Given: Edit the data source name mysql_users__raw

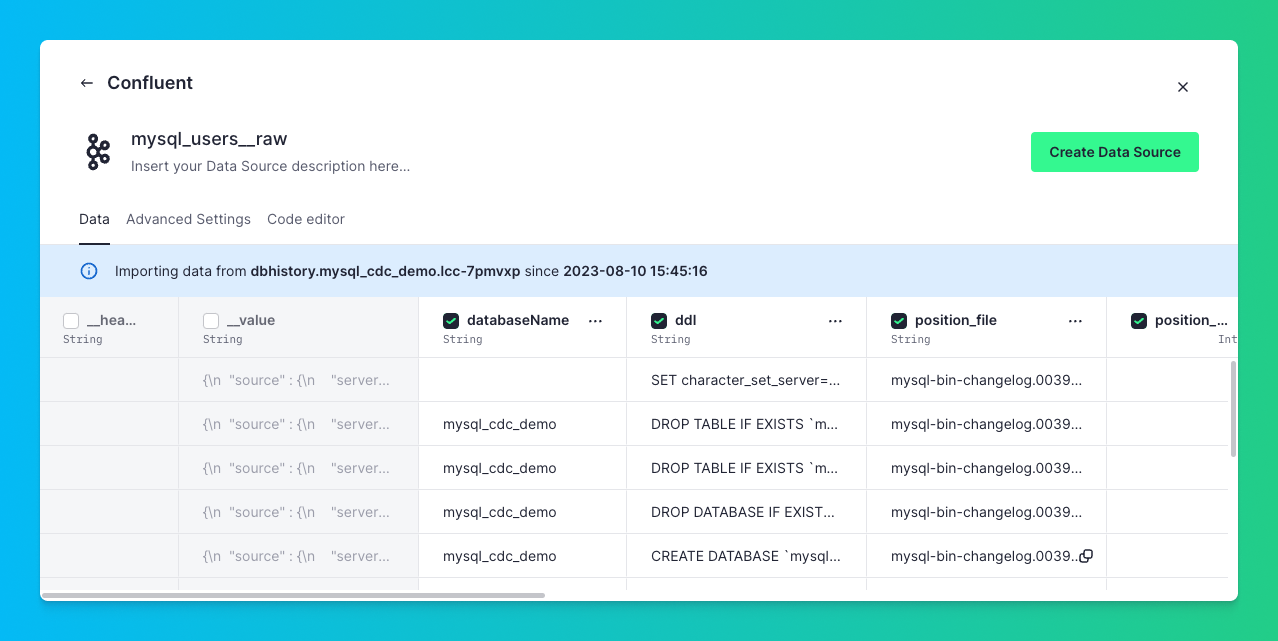Looking at the screenshot, I should pyautogui.click(x=209, y=139).
